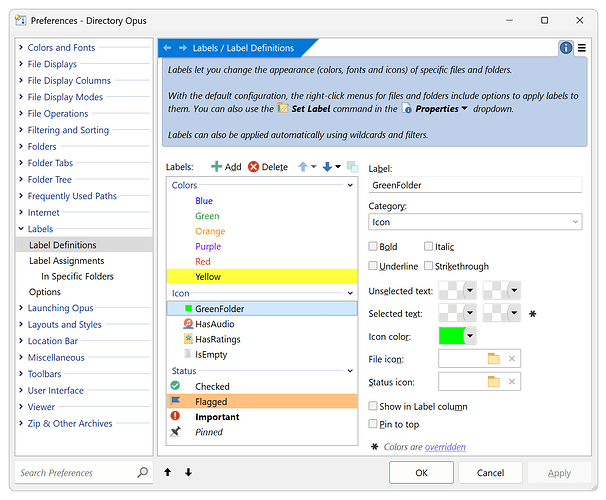Go forward with header right arrow

tap(182, 48)
